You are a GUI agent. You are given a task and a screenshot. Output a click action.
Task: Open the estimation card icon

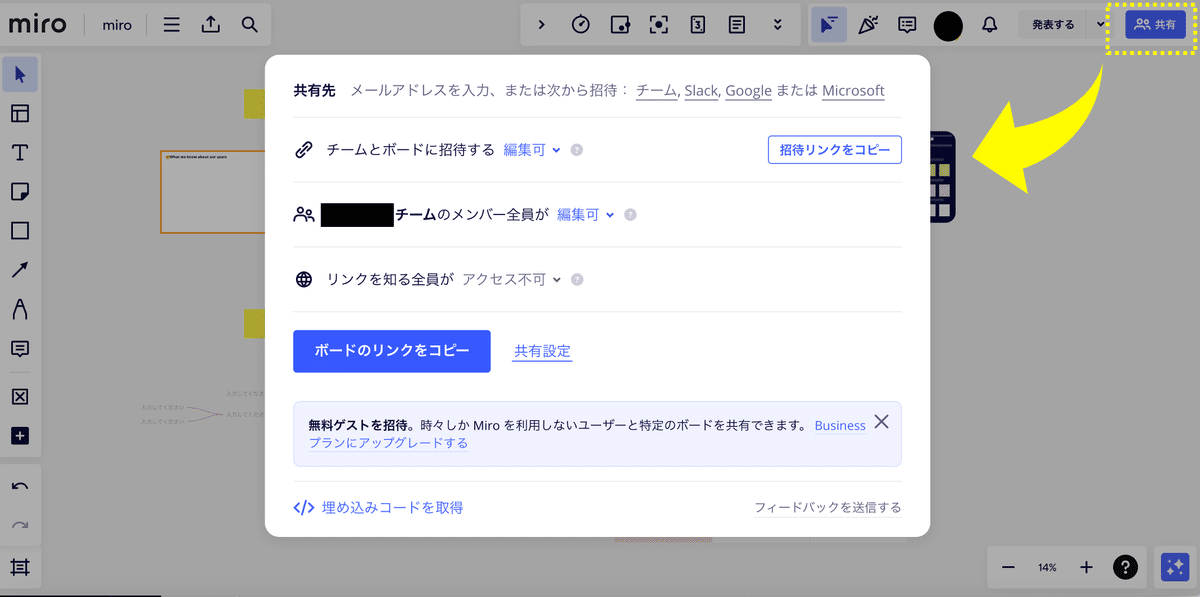[698, 25]
